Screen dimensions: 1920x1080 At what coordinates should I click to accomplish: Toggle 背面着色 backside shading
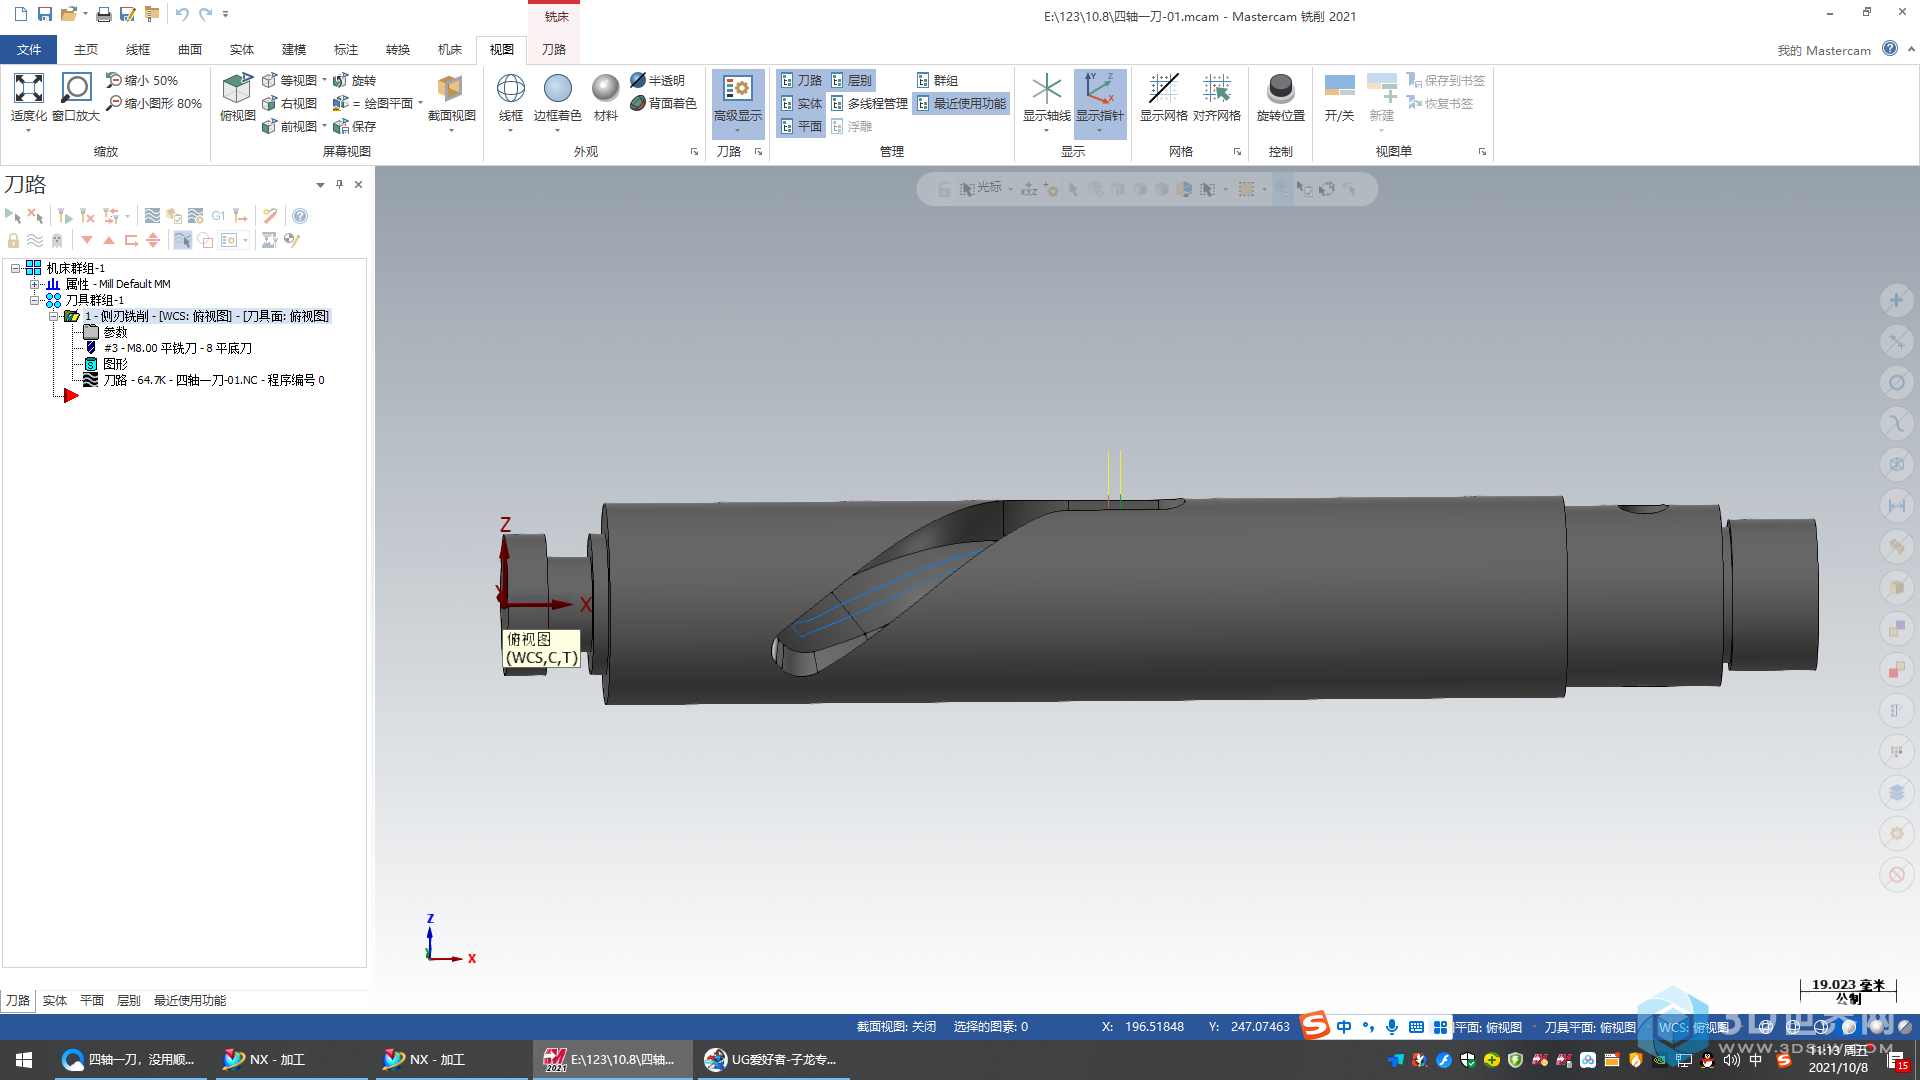663,103
